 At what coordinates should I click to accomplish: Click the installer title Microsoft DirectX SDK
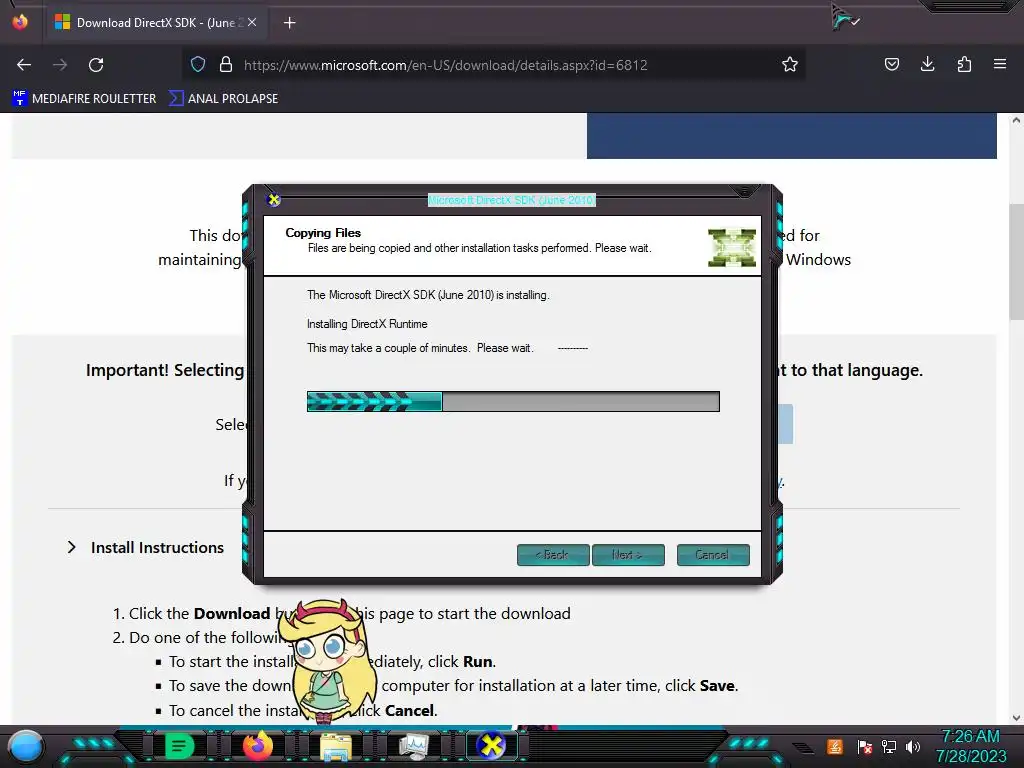[x=512, y=200]
